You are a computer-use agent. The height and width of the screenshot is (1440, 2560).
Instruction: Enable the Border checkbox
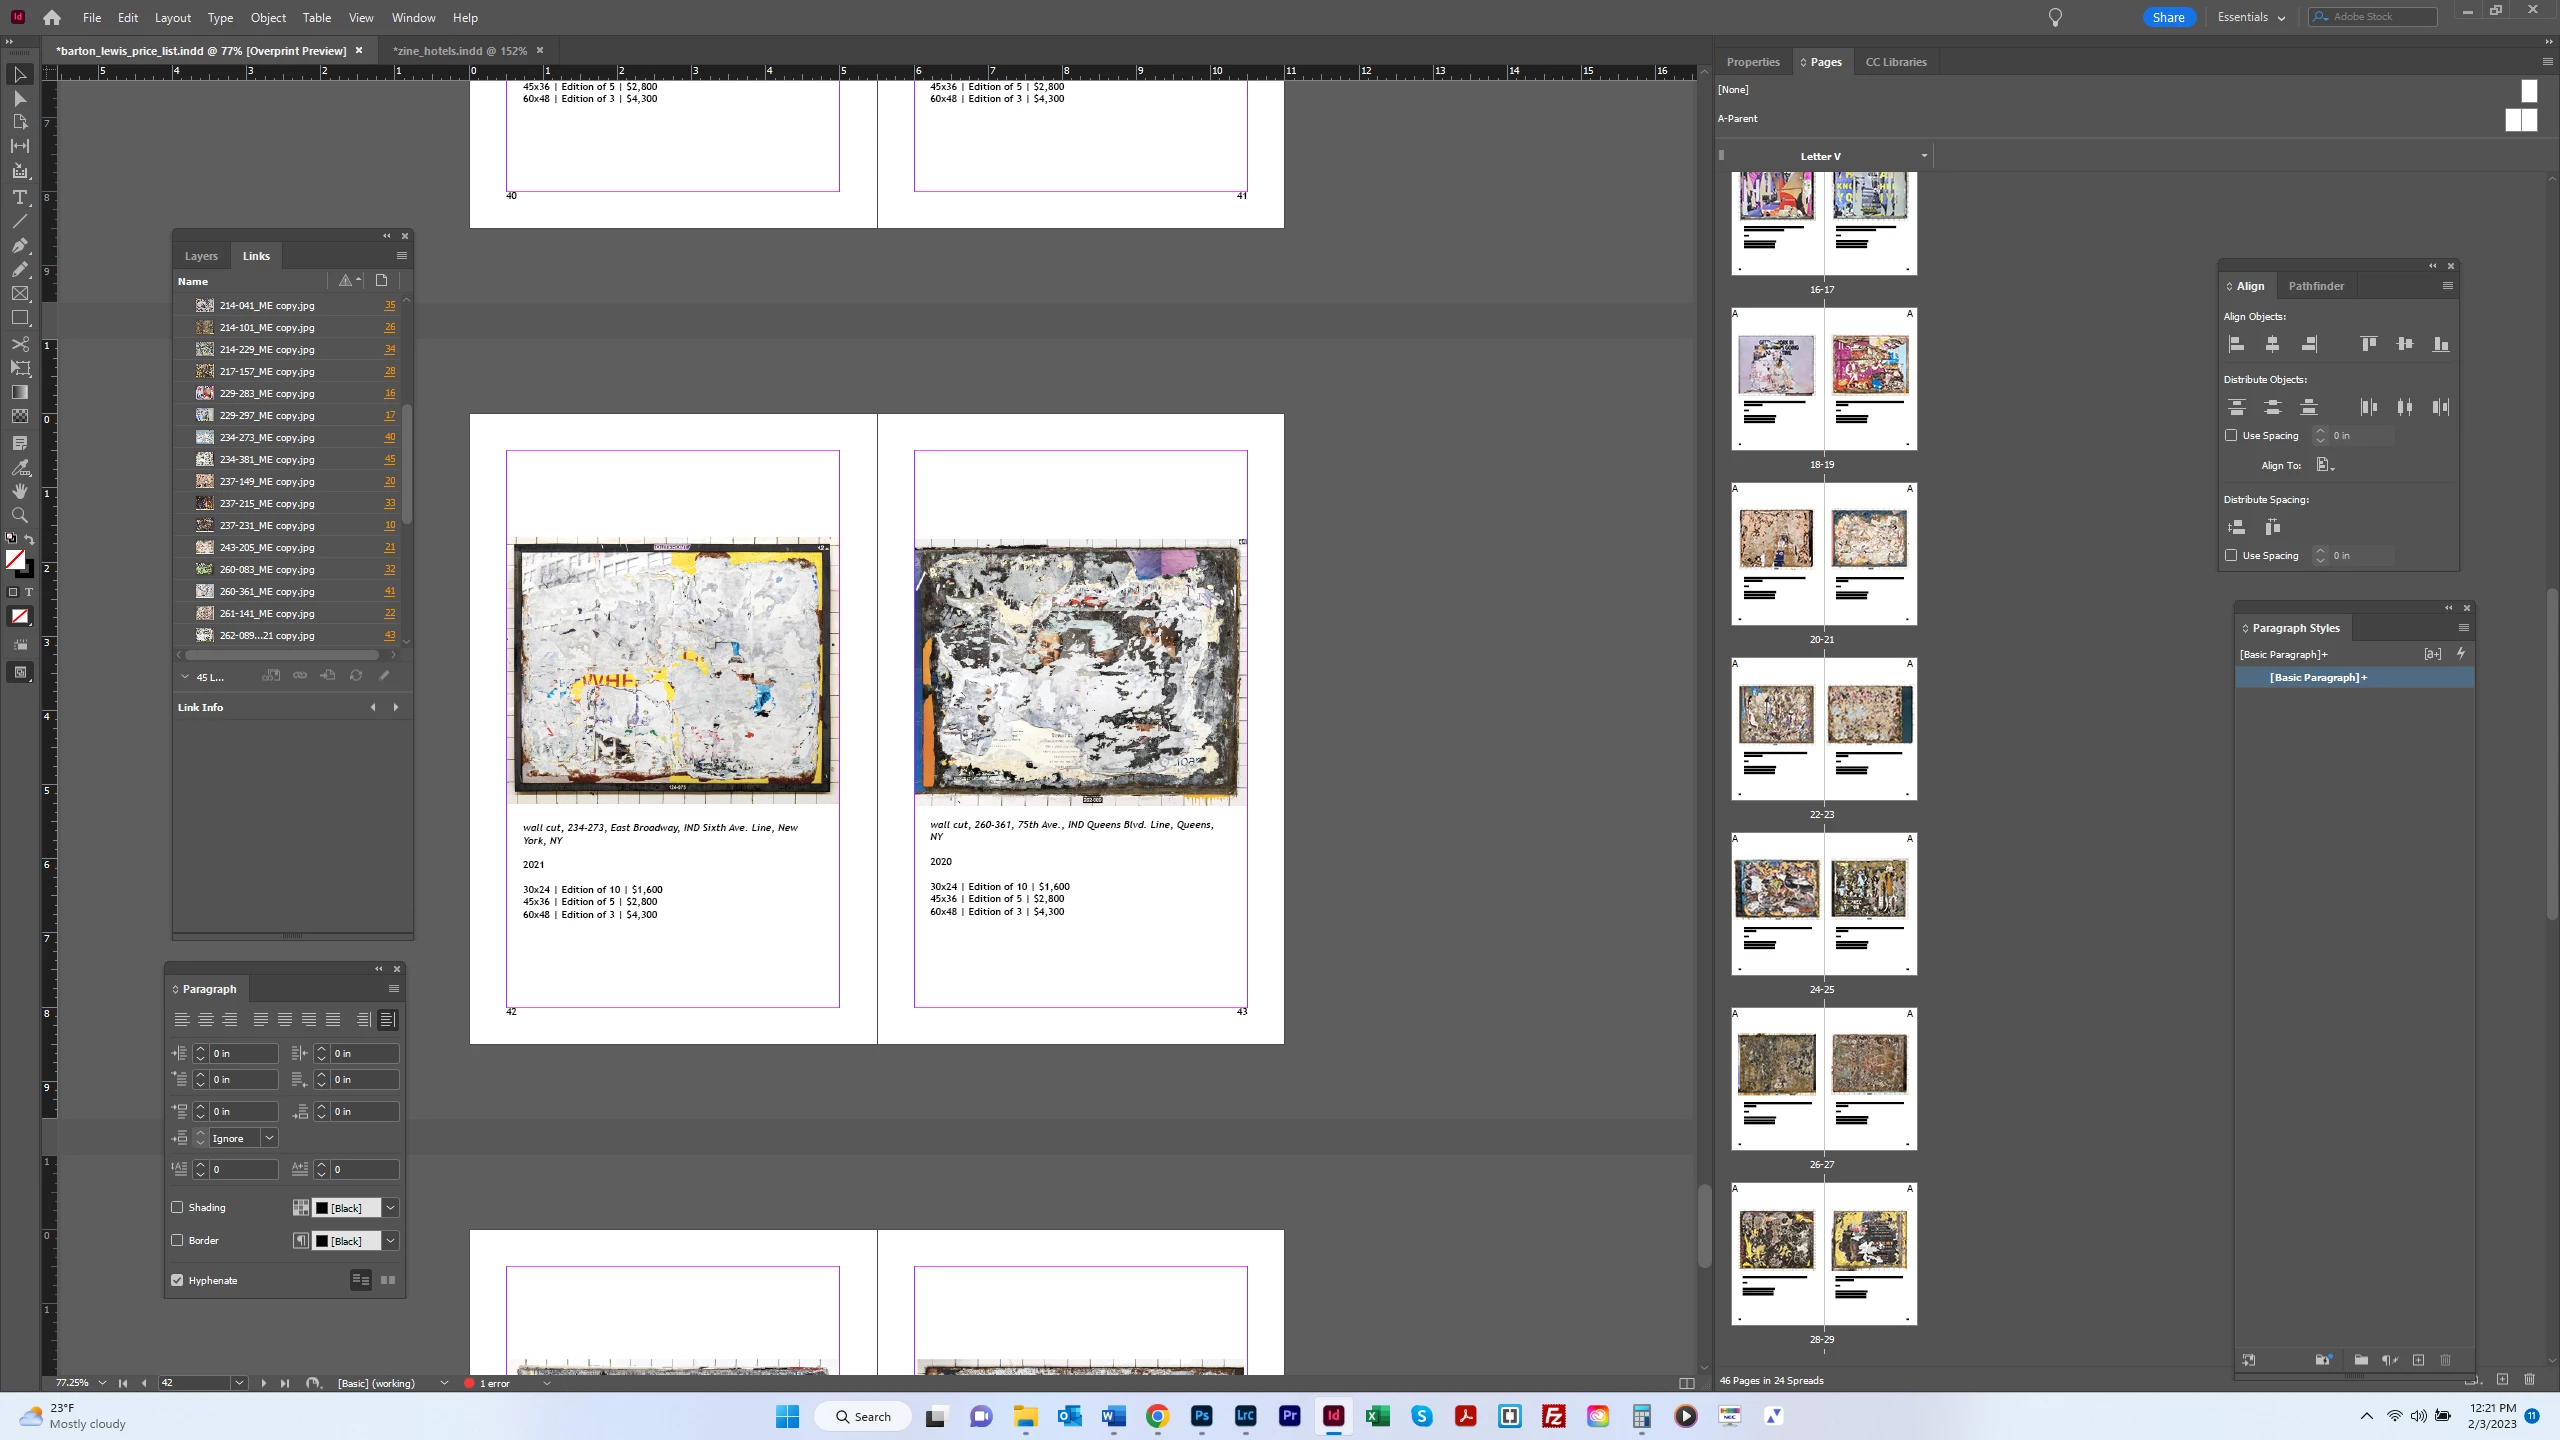tap(178, 1240)
